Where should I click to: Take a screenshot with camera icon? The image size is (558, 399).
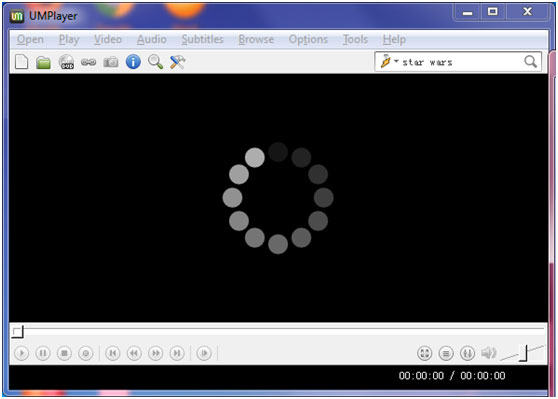point(111,62)
